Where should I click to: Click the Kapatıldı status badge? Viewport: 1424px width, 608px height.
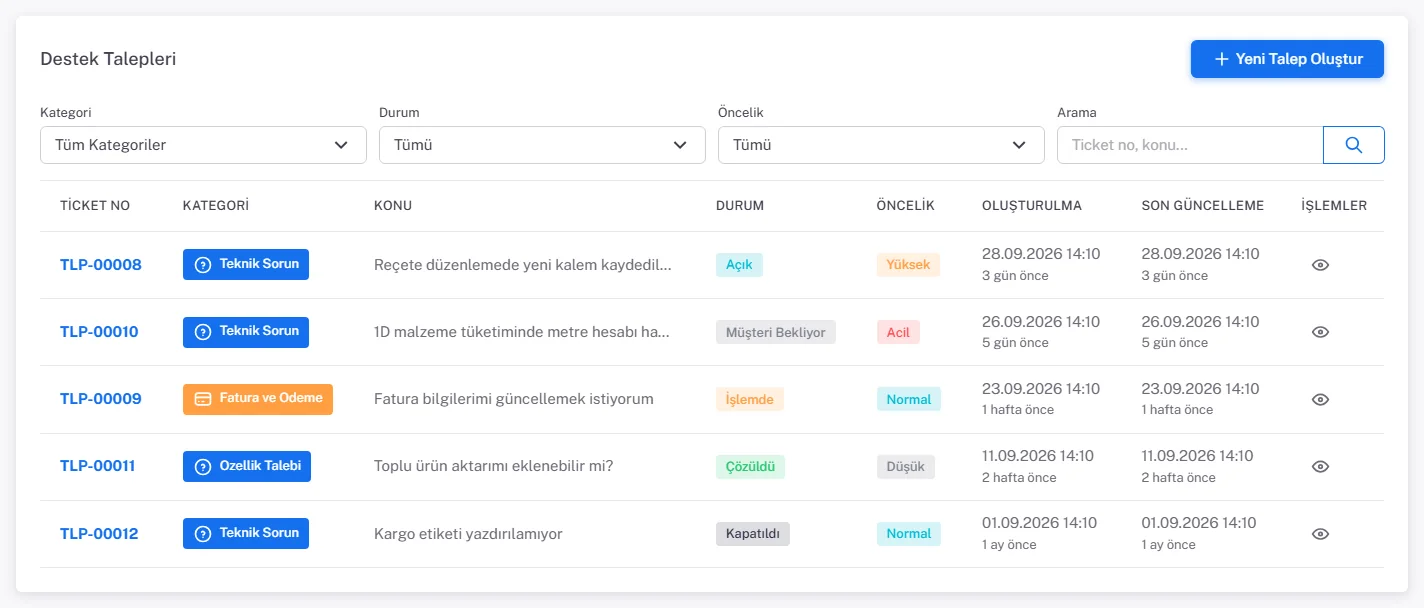[x=753, y=534]
